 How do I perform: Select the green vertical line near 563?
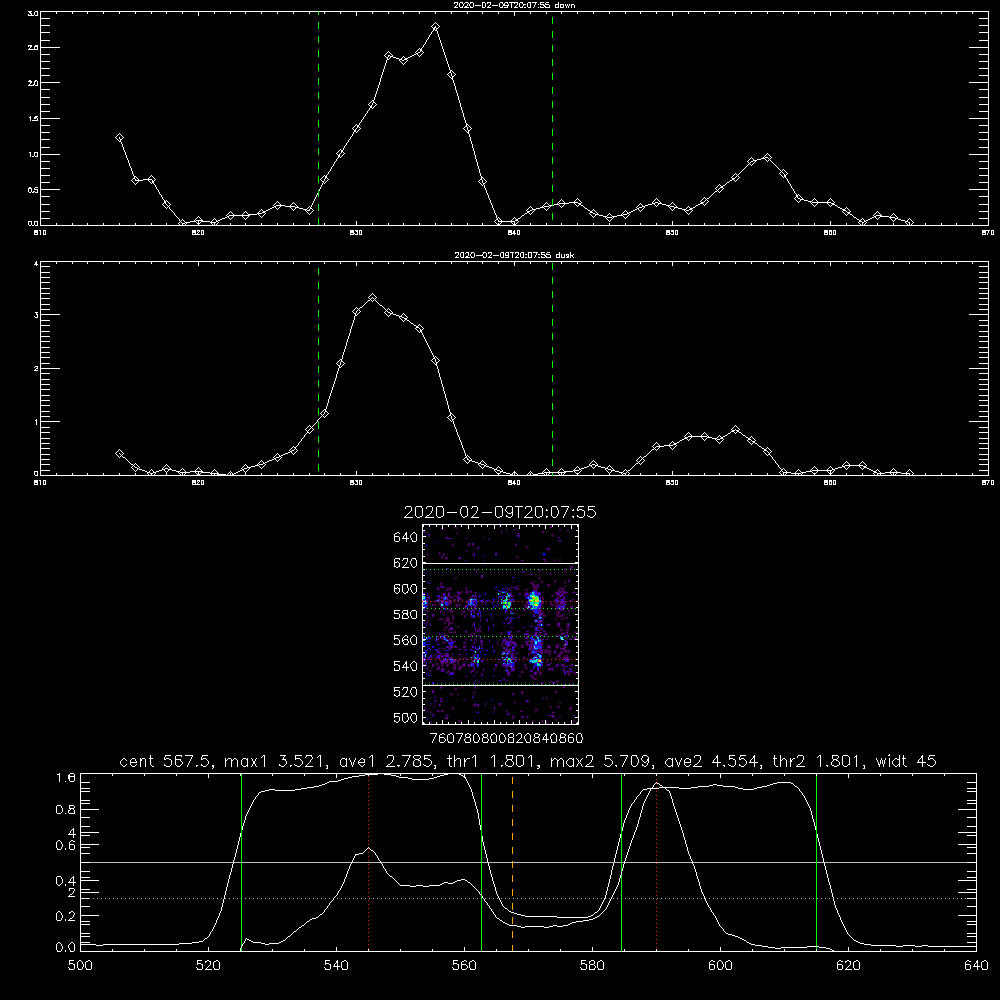click(x=482, y=862)
